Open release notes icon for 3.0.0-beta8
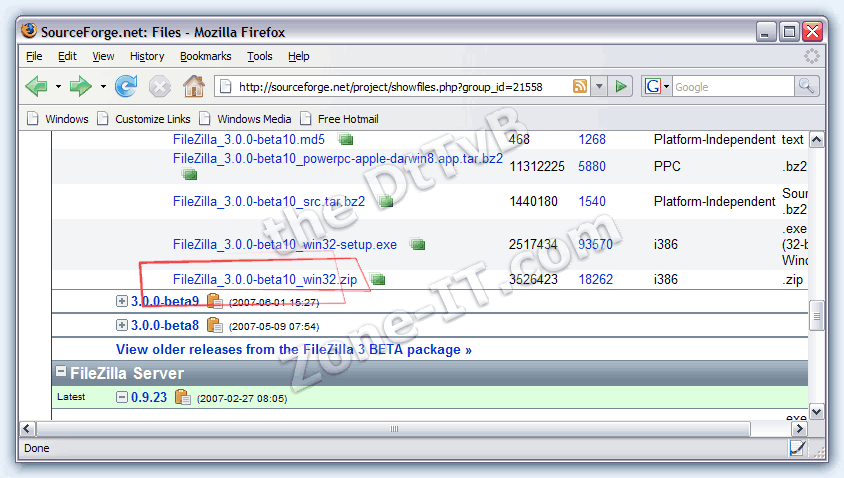This screenshot has height=478, width=844. point(215,325)
